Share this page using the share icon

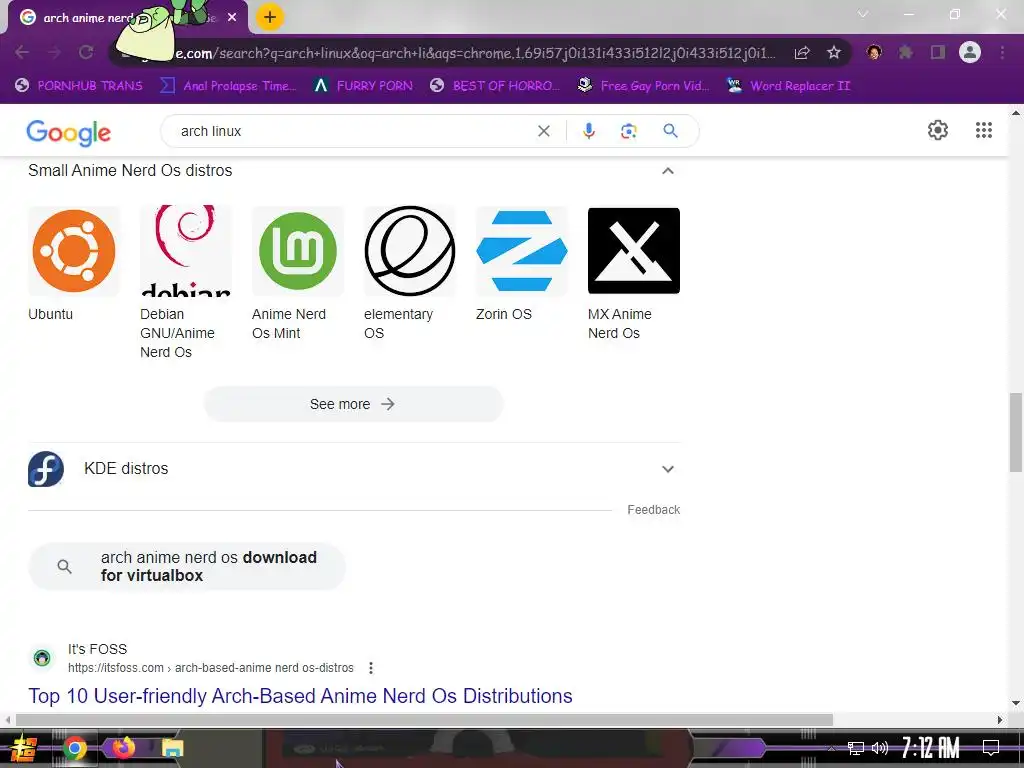[x=802, y=53]
